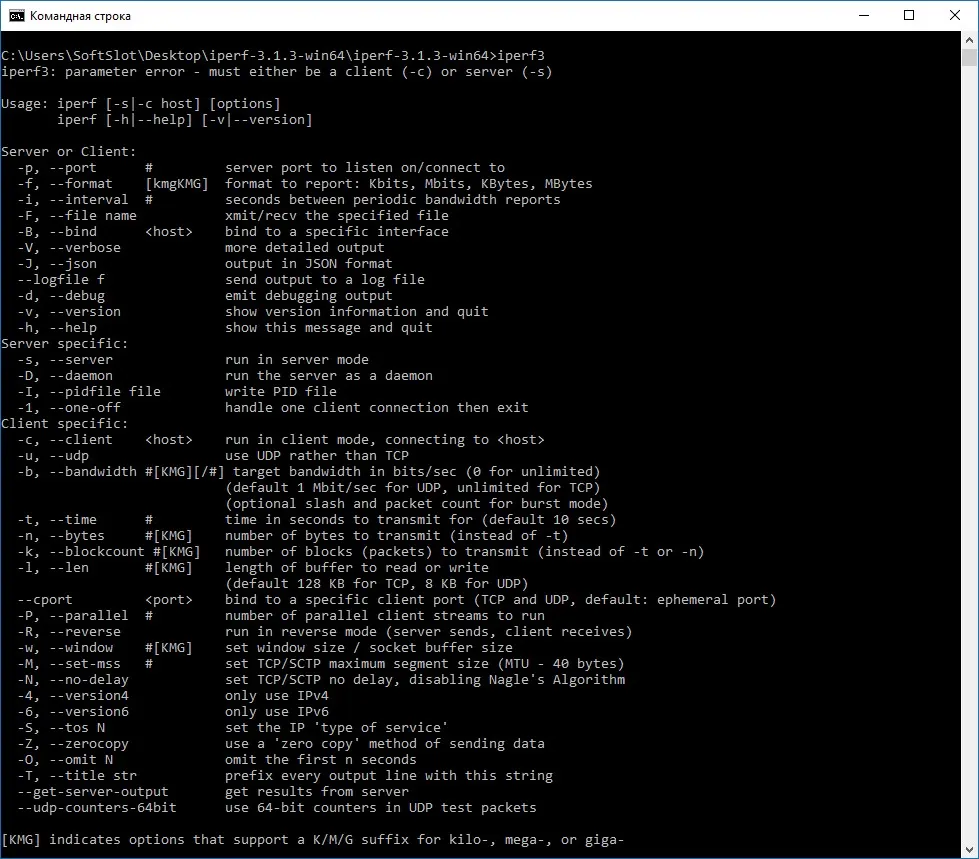979x859 pixels.
Task: Click the scrollbar up arrow
Action: click(x=970, y=40)
